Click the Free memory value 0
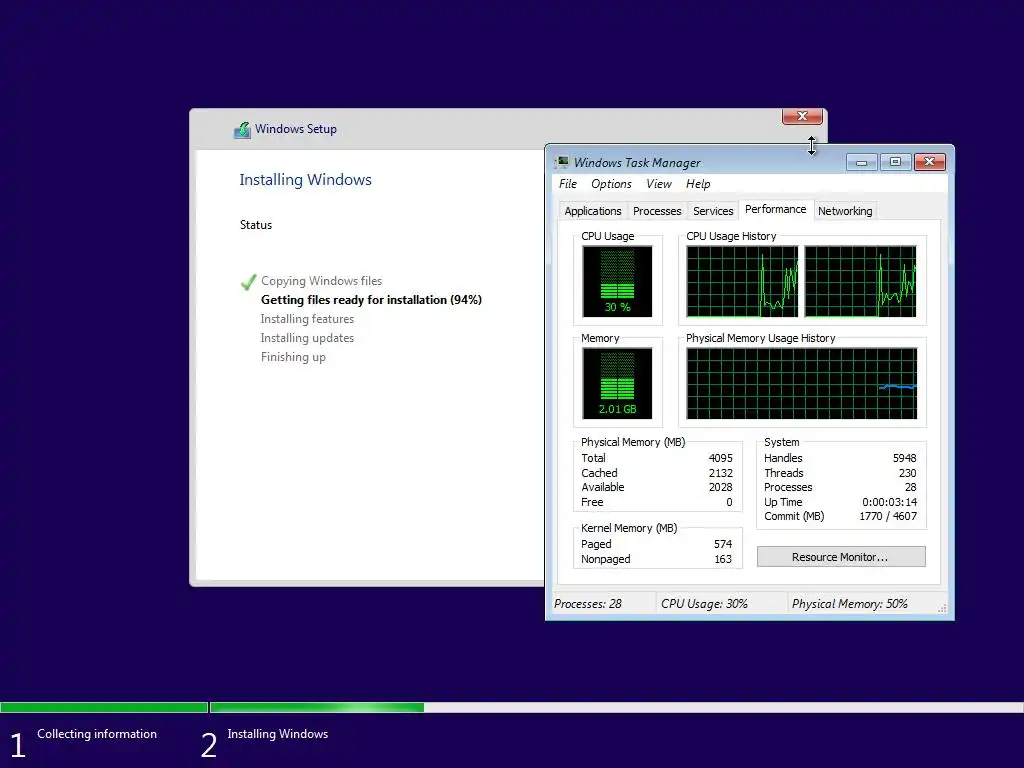Image resolution: width=1024 pixels, height=768 pixels. click(x=729, y=502)
